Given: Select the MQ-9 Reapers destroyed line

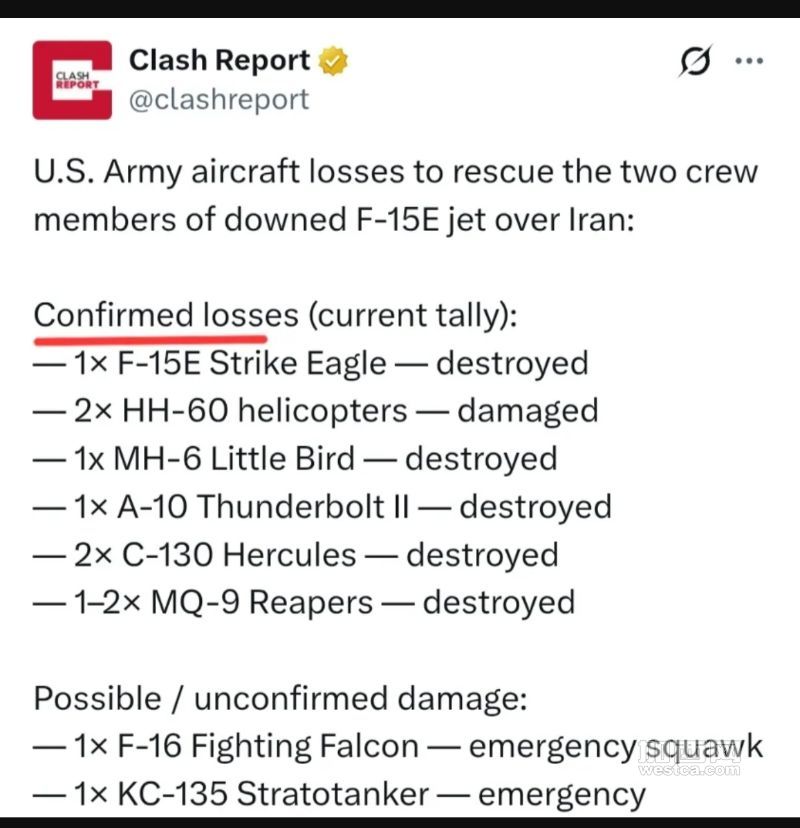Looking at the screenshot, I should [x=305, y=603].
